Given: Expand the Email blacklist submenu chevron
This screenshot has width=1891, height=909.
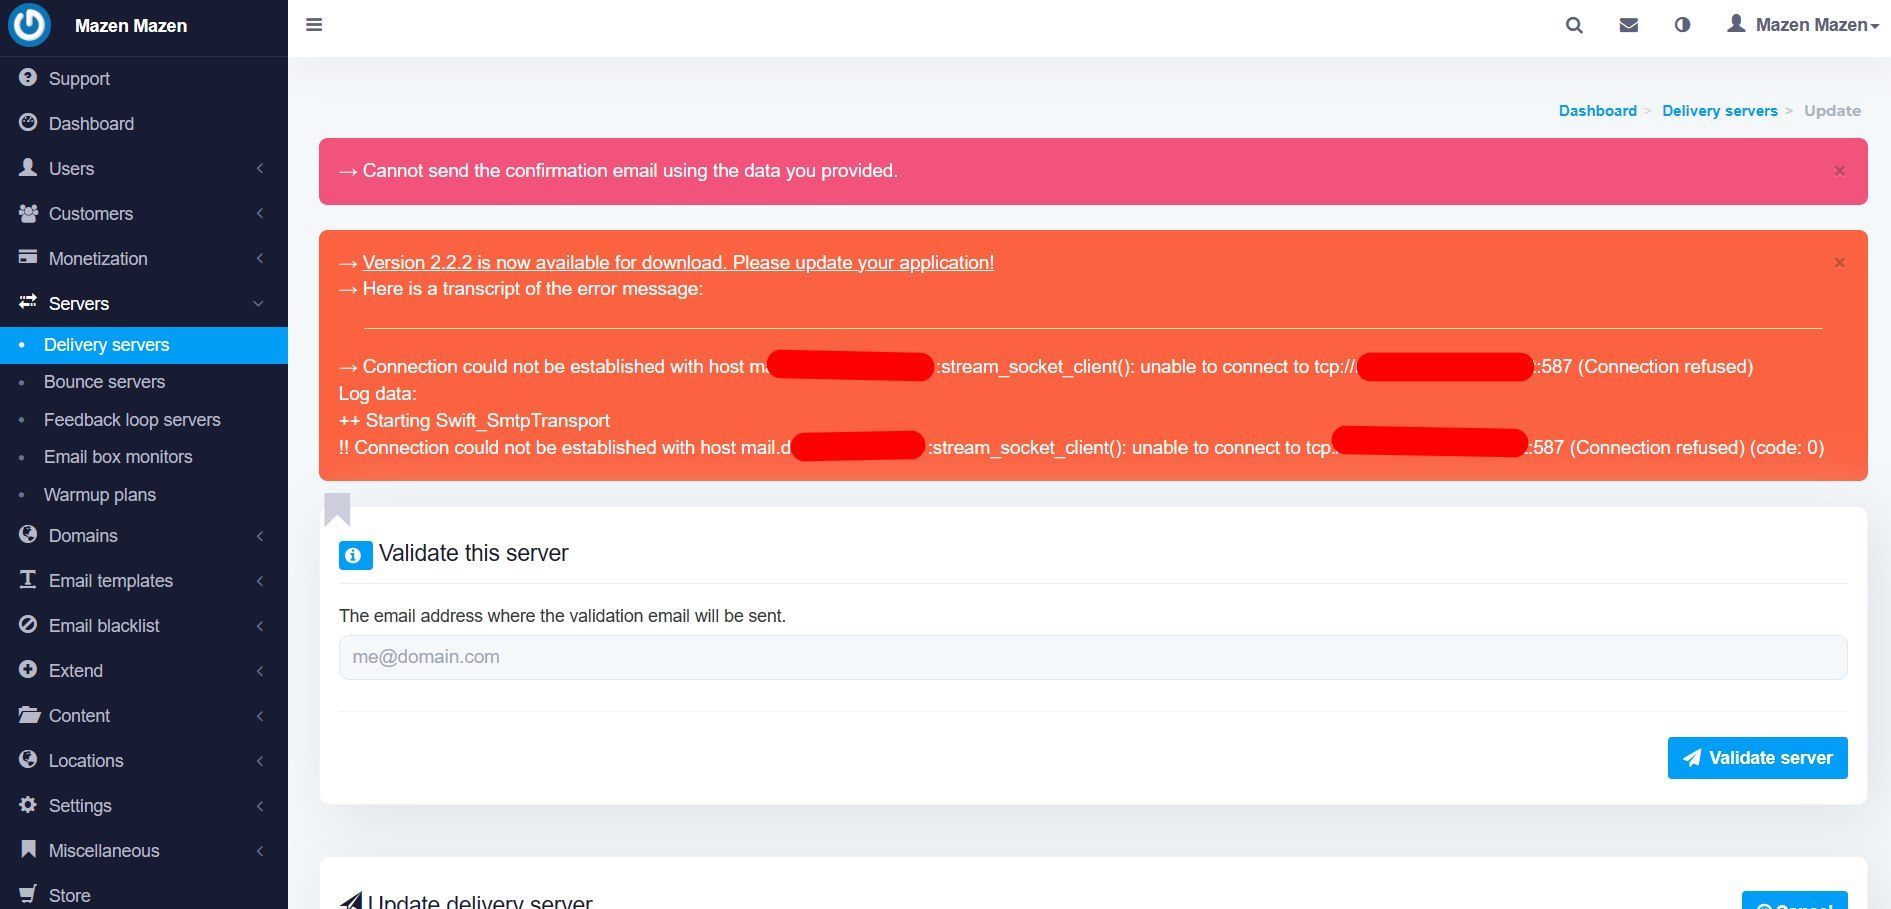Looking at the screenshot, I should click(260, 626).
